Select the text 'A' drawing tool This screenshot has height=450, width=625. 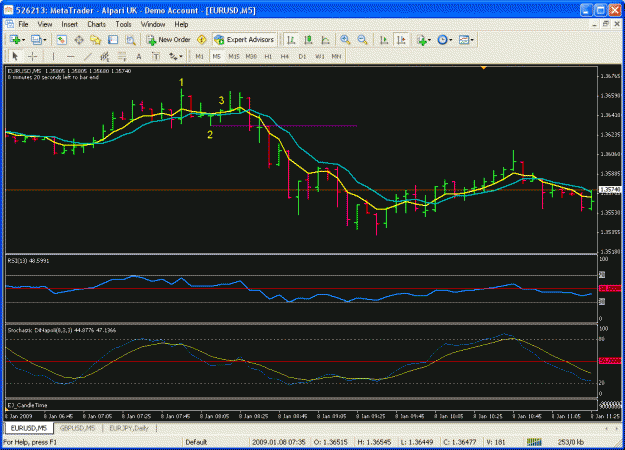(x=139, y=56)
